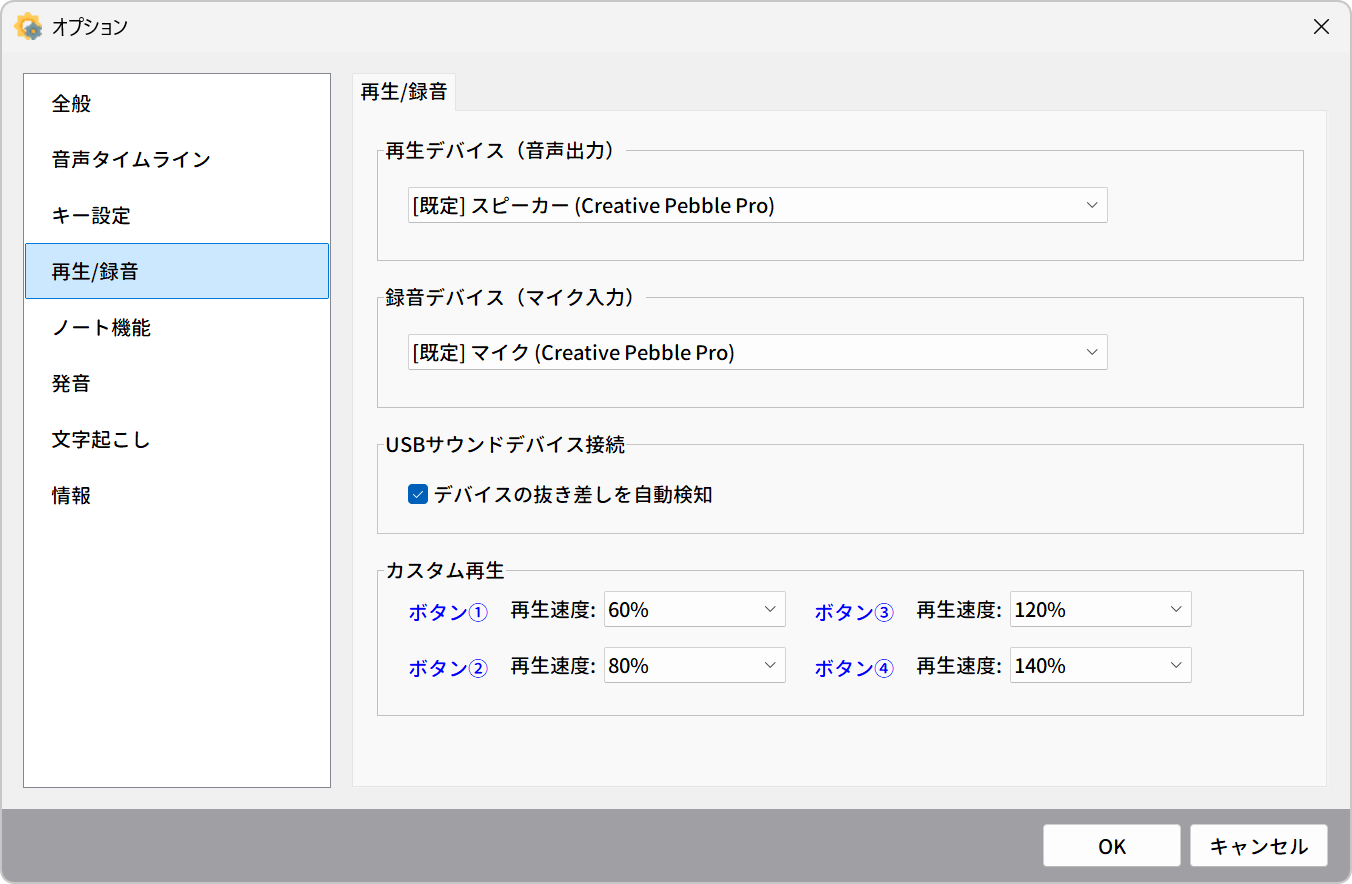The width and height of the screenshot is (1352, 884).
Task: Expand ボタン④ 再生速度 140% dropdown
Action: point(1100,665)
